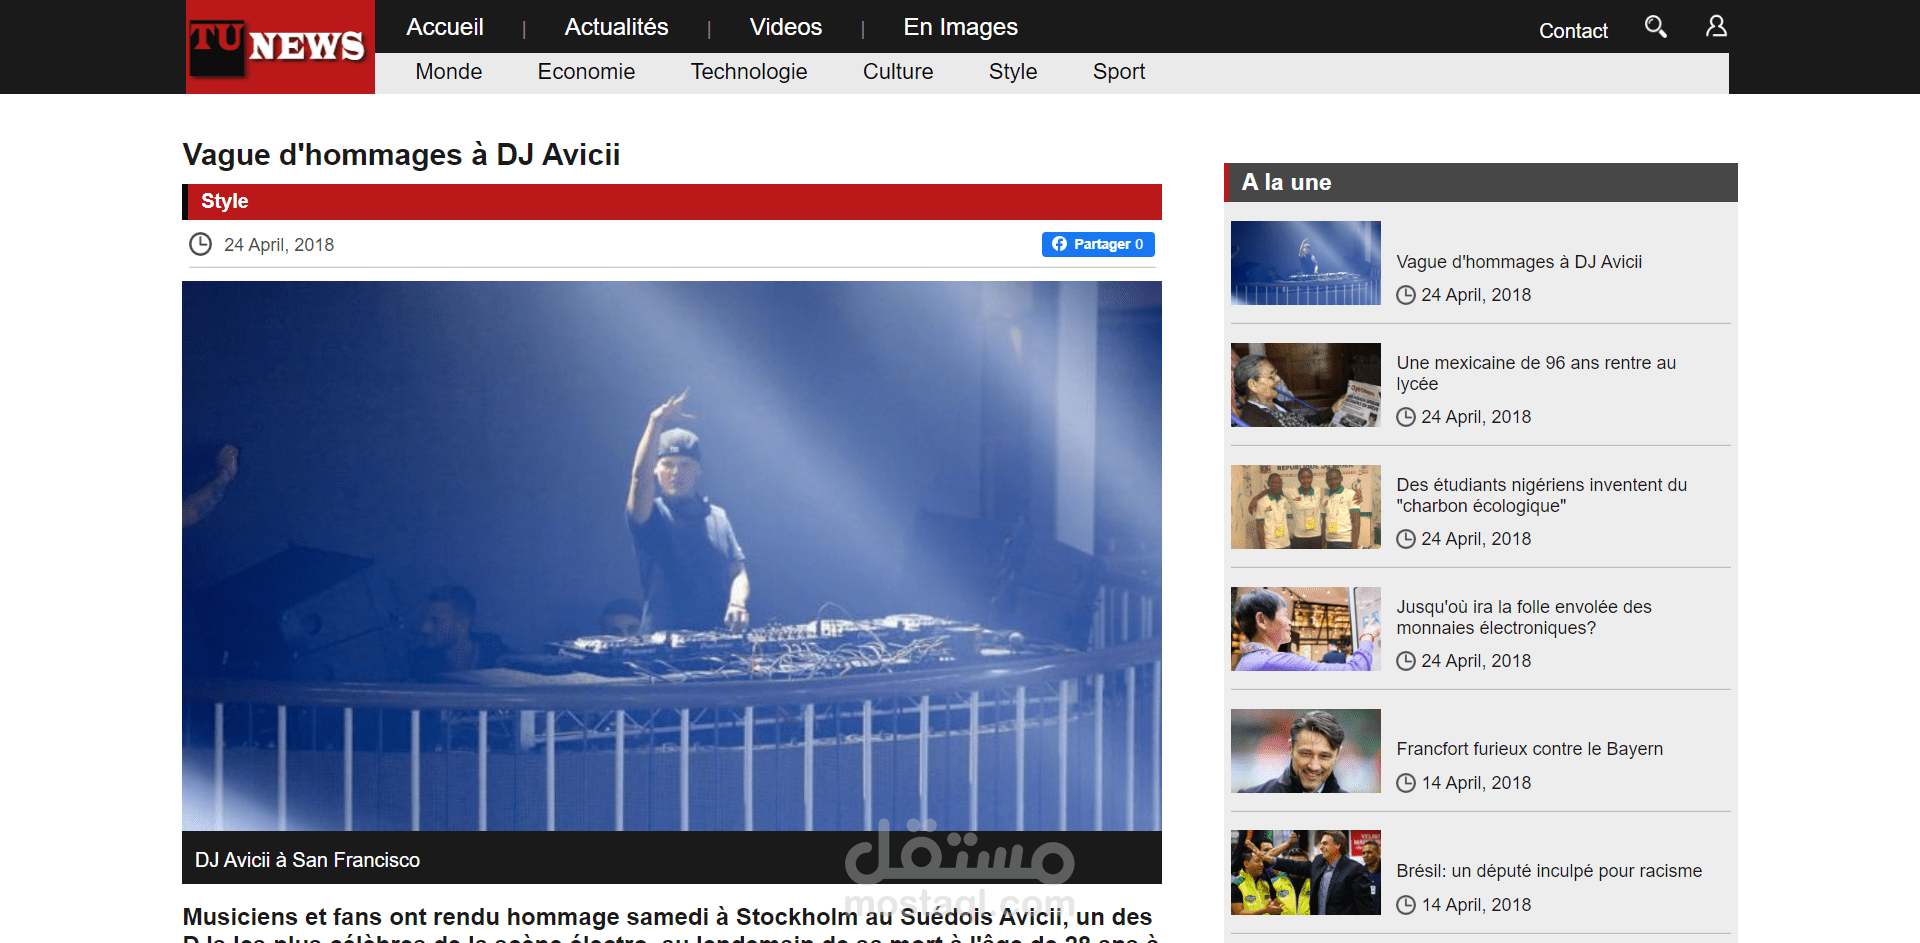Click the clock icon under Vague d'hommages sidebar item
1920x943 pixels.
click(1406, 295)
